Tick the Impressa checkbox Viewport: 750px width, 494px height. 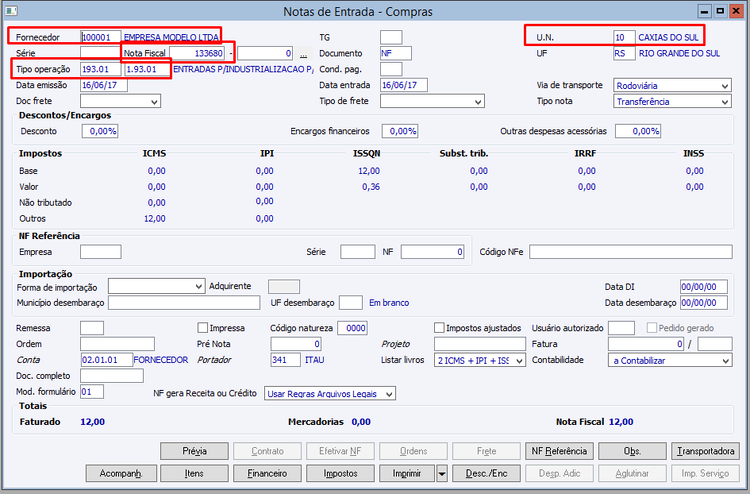pyautogui.click(x=202, y=328)
